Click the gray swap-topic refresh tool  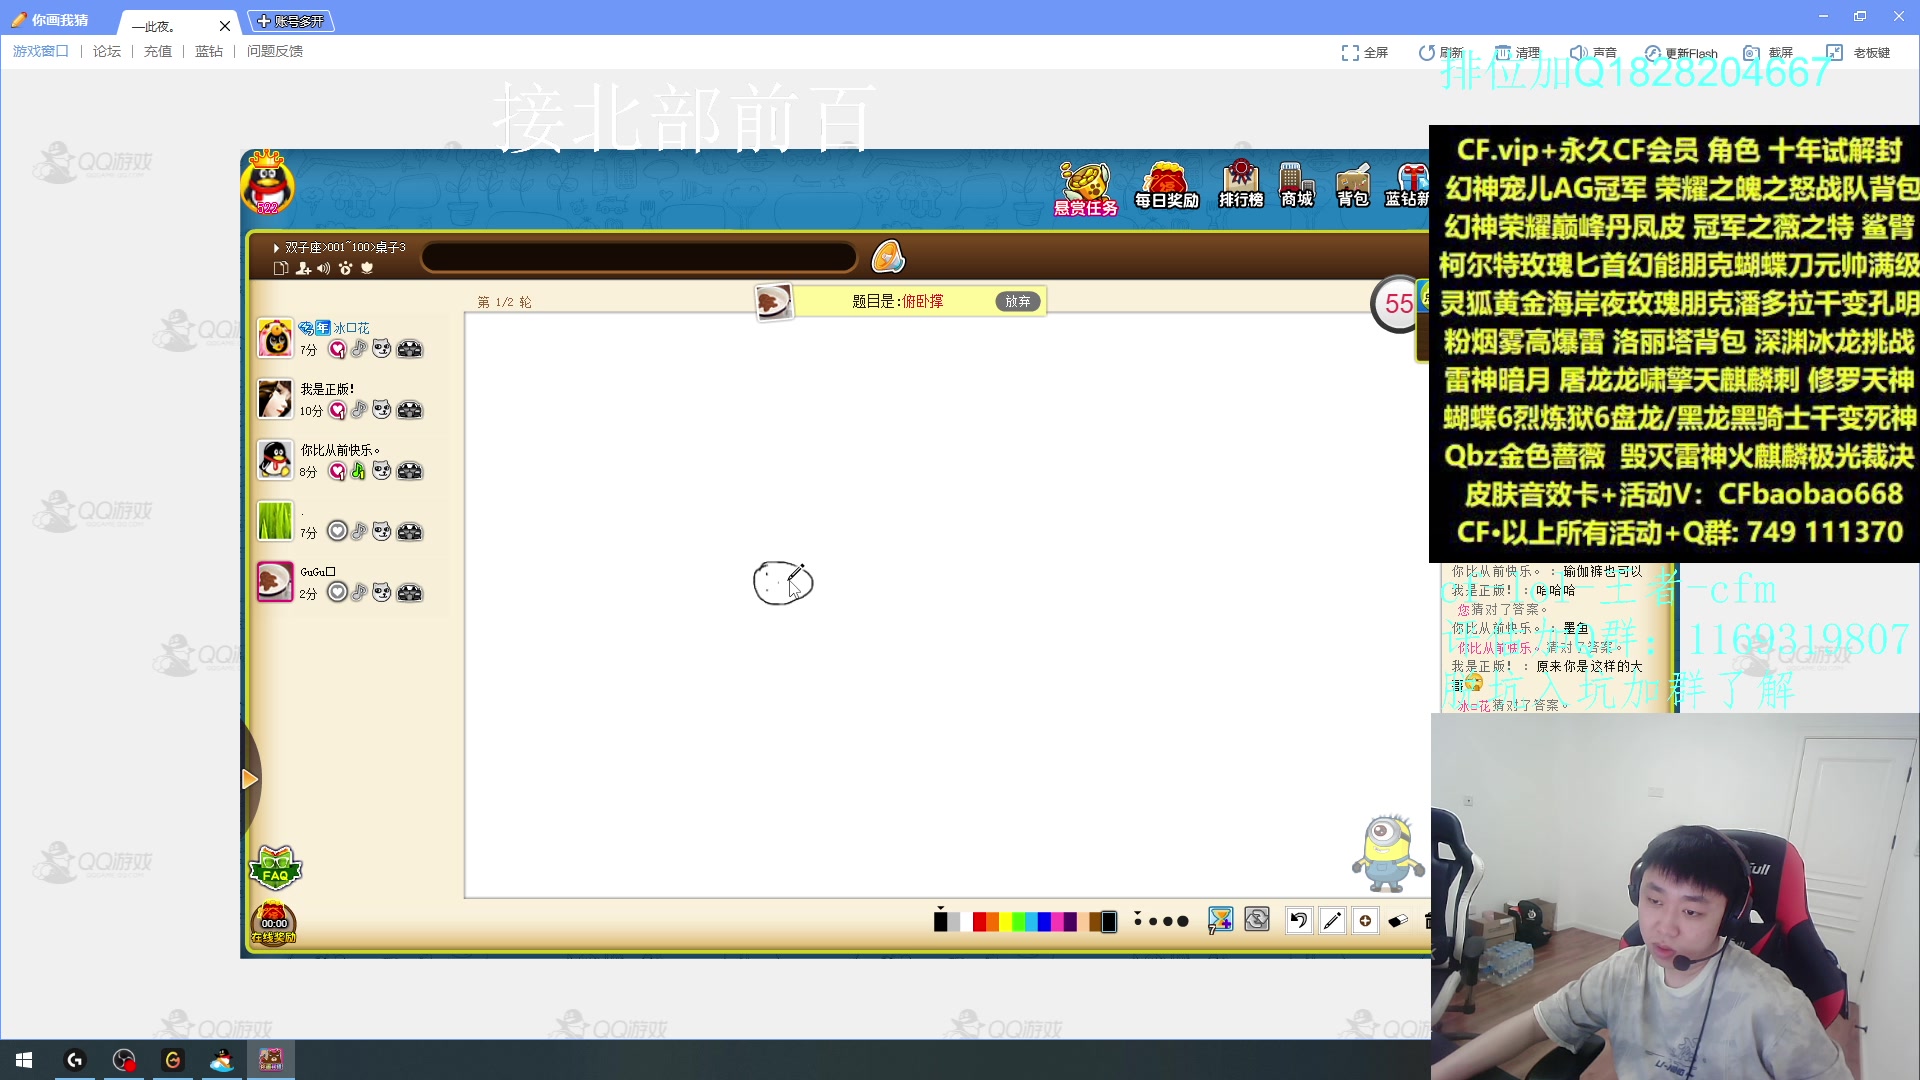(1257, 920)
